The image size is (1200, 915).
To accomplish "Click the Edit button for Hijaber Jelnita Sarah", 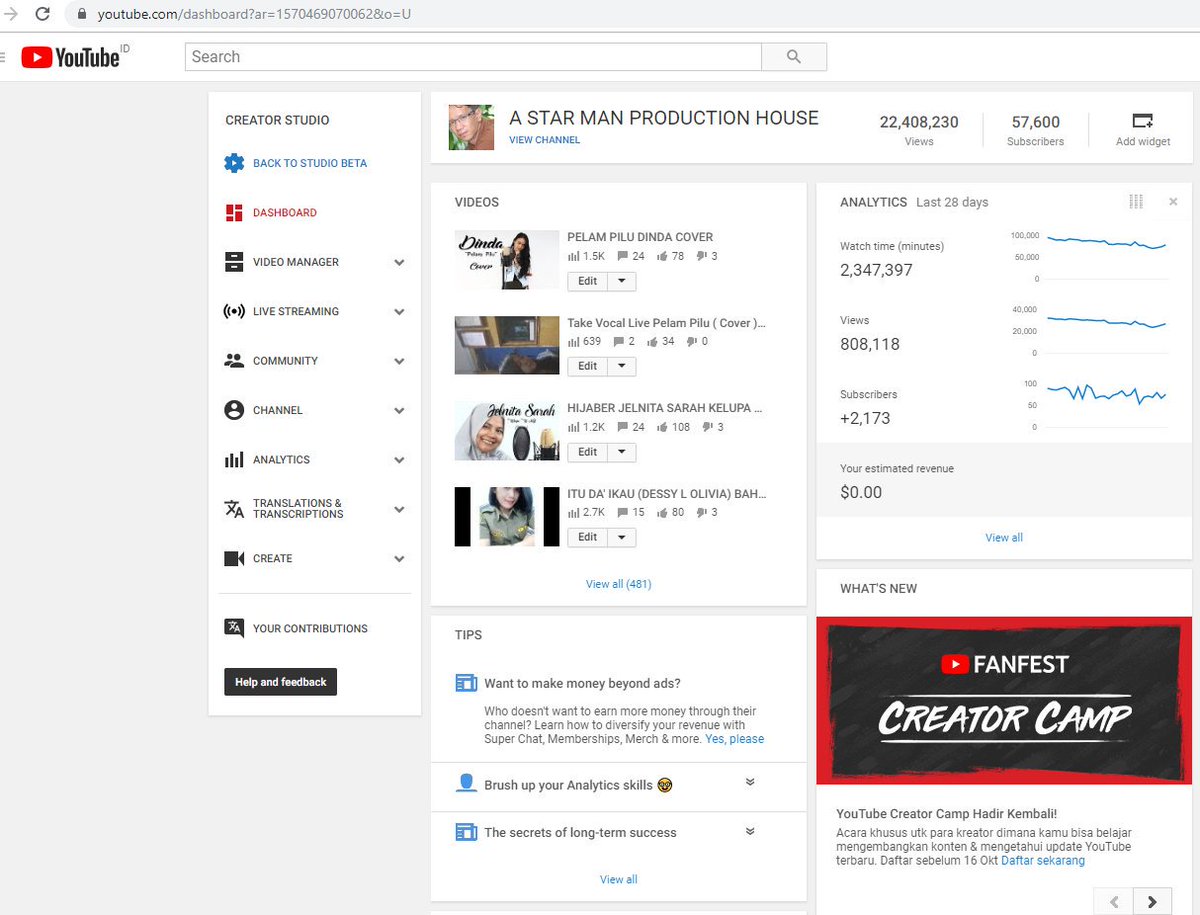I will tap(588, 452).
